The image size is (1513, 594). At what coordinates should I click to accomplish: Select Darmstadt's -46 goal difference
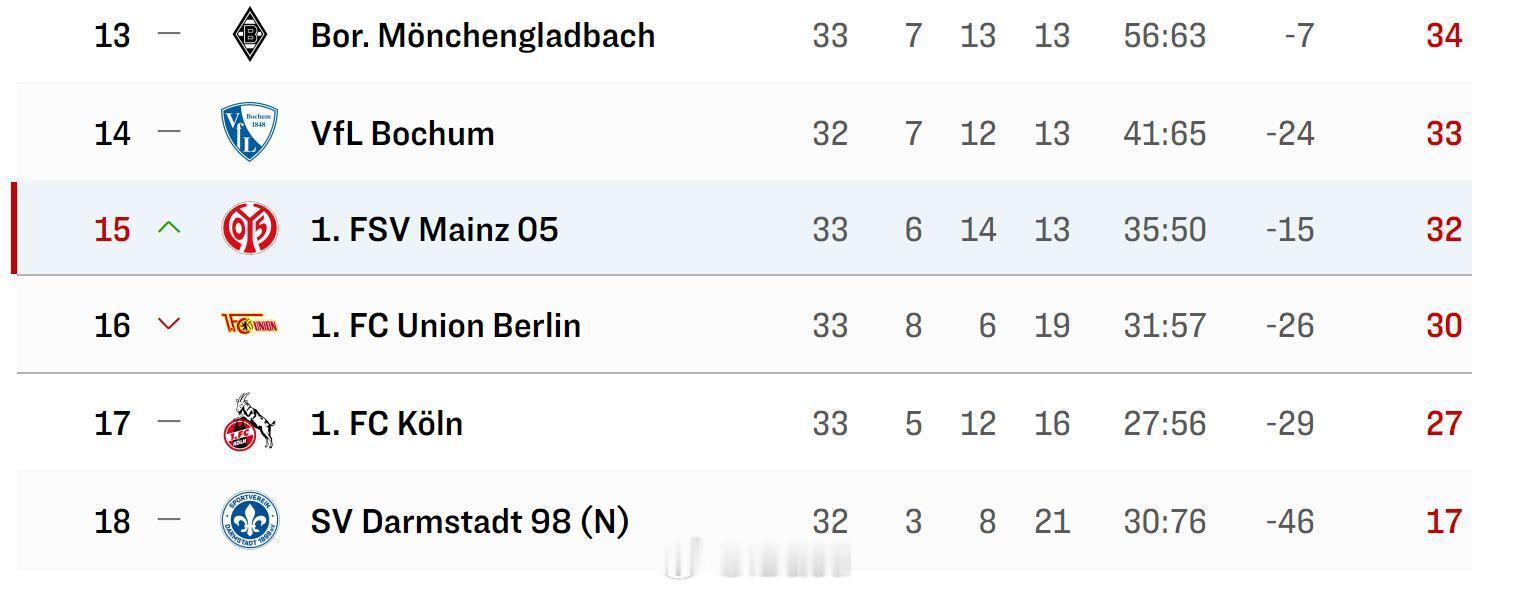pyautogui.click(x=1289, y=522)
